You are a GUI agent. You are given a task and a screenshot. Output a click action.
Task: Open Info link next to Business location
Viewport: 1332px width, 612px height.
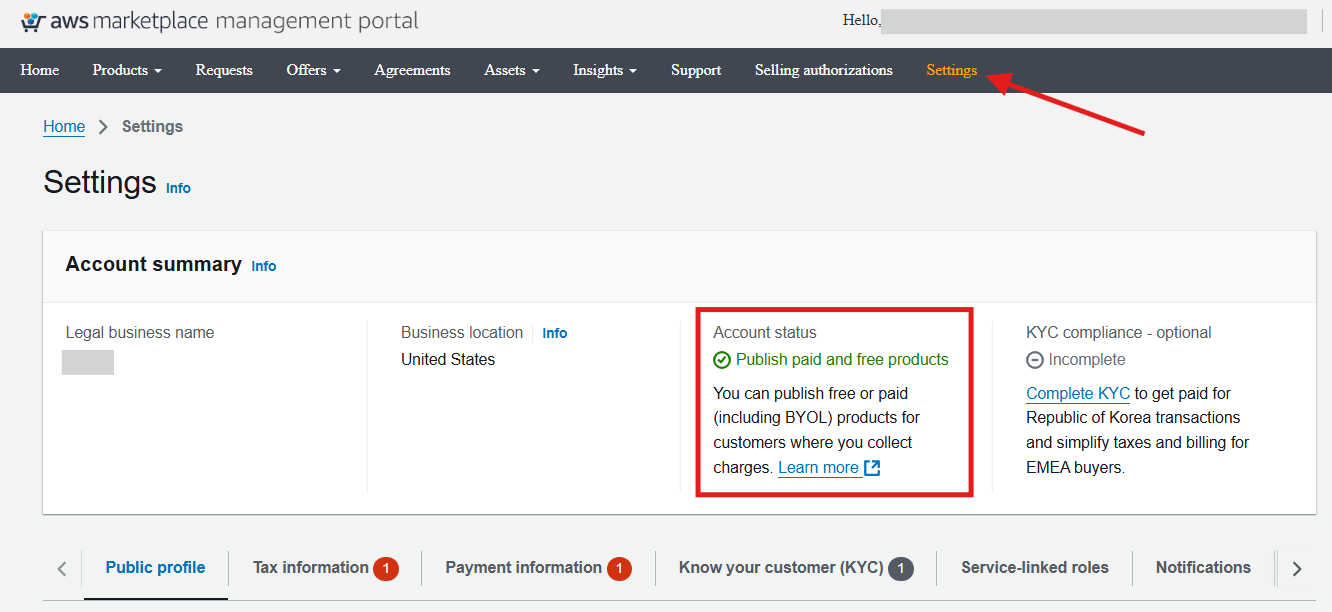555,333
